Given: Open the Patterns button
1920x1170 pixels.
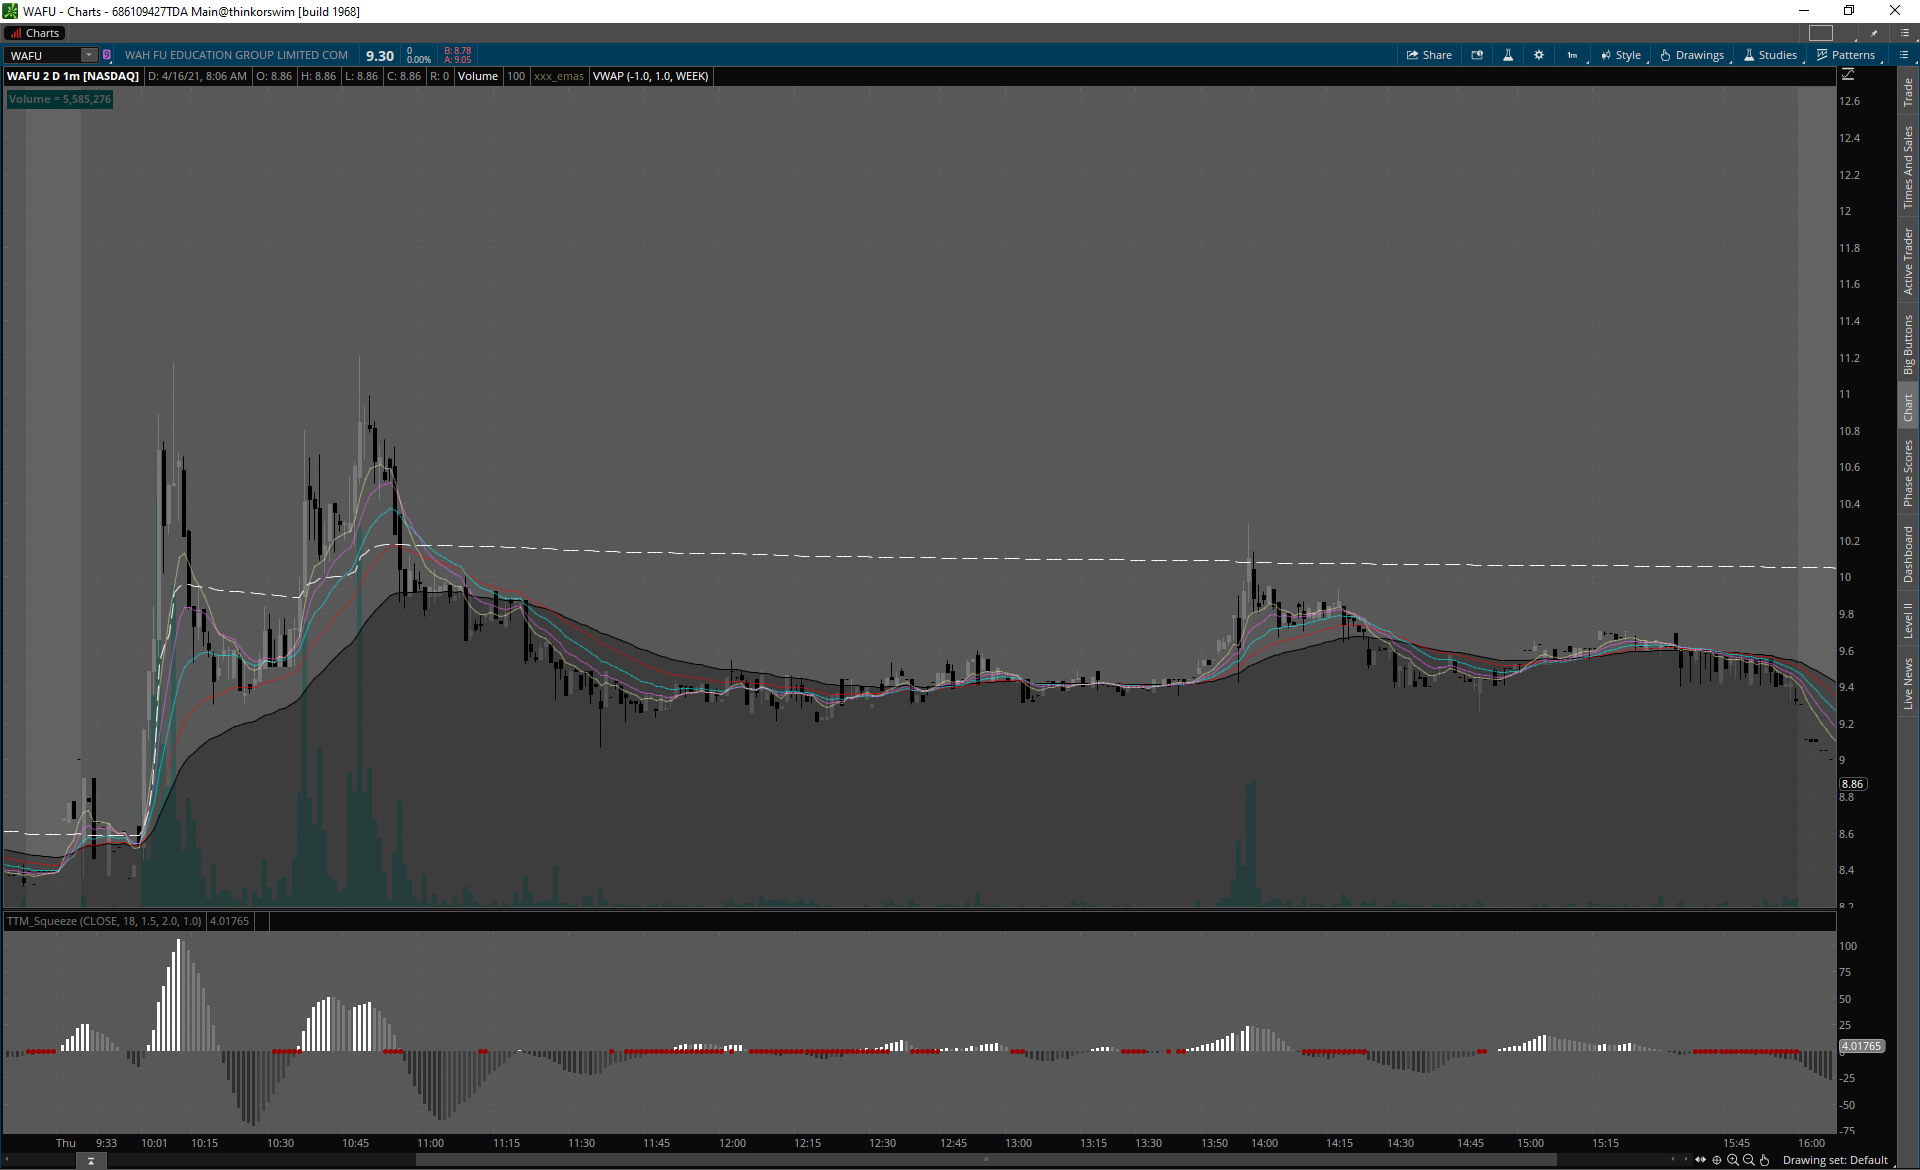Looking at the screenshot, I should [x=1846, y=55].
